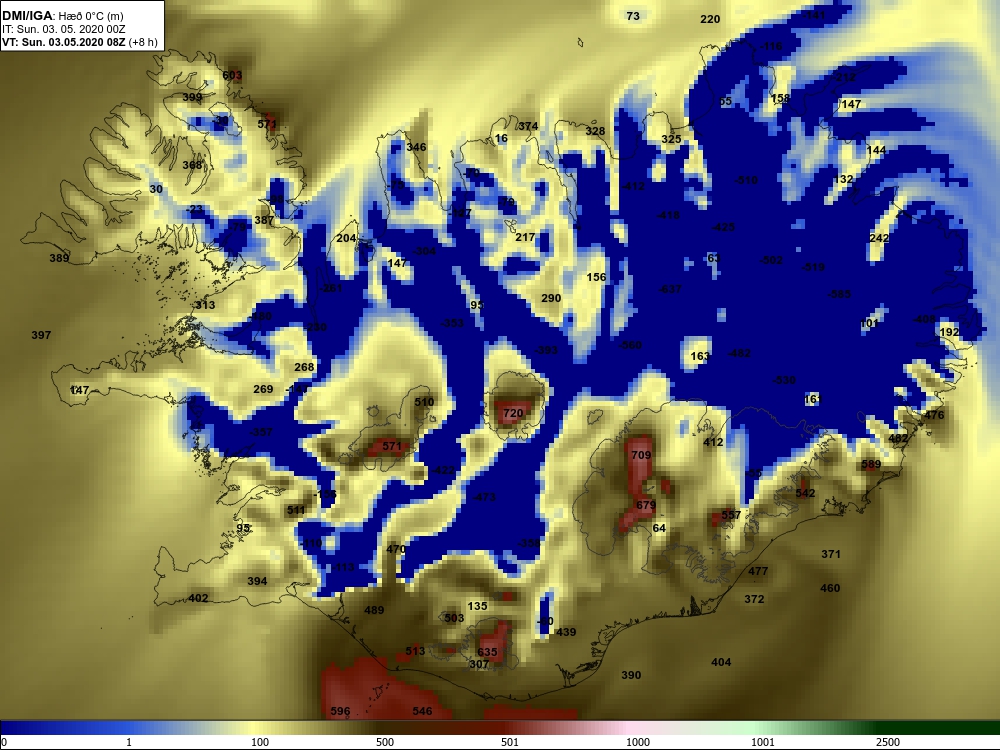Click the 132 map value
1000x750 pixels.
(x=843, y=179)
